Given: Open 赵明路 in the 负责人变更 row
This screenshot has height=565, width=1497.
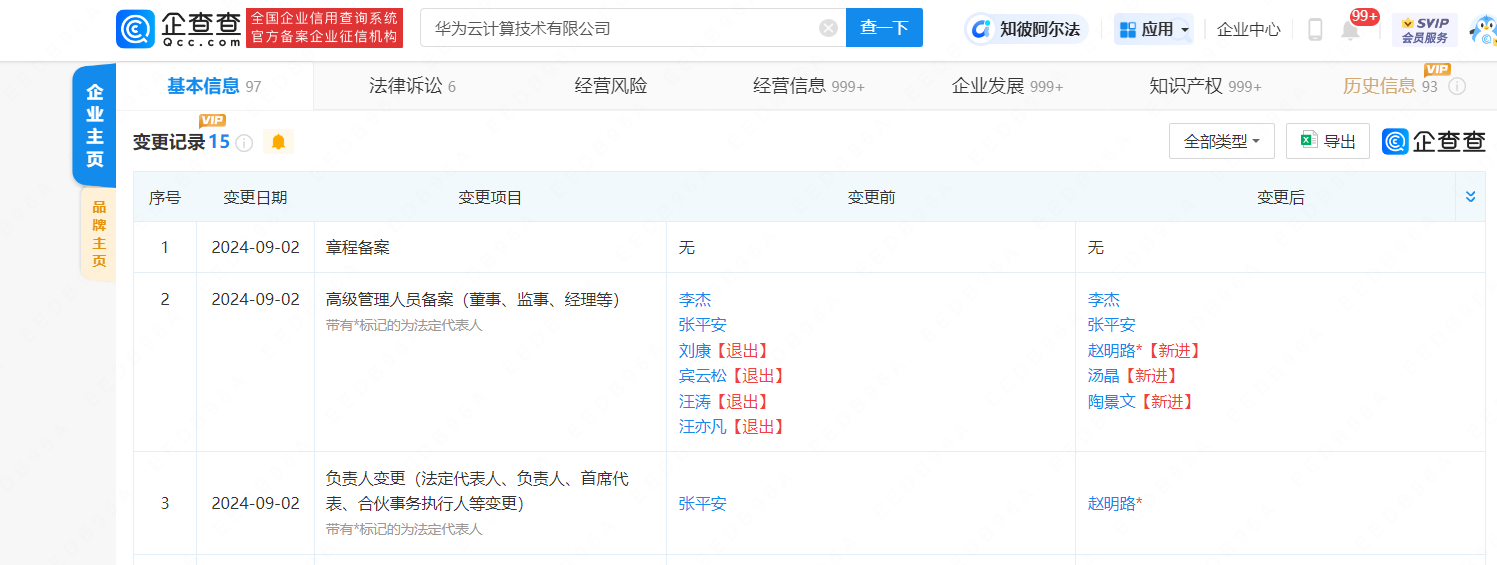Looking at the screenshot, I should 1112,504.
